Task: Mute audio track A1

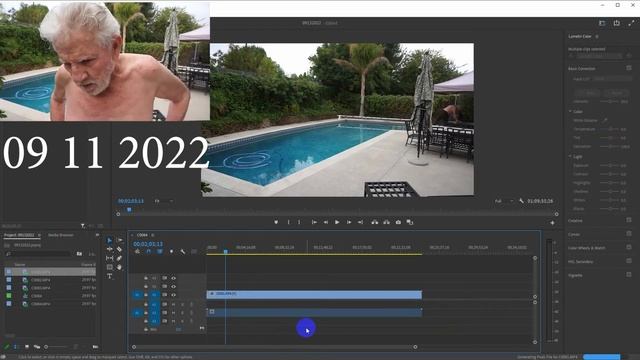Action: pyautogui.click(x=173, y=304)
